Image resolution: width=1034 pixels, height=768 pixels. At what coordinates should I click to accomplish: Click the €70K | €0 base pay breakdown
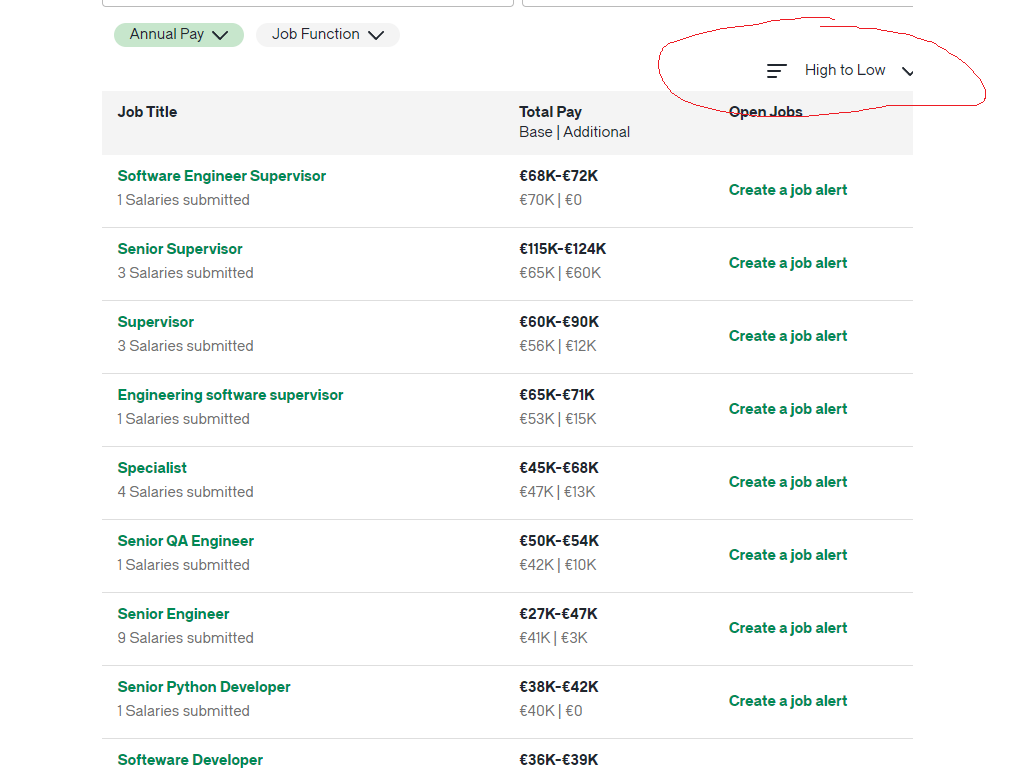coord(551,200)
